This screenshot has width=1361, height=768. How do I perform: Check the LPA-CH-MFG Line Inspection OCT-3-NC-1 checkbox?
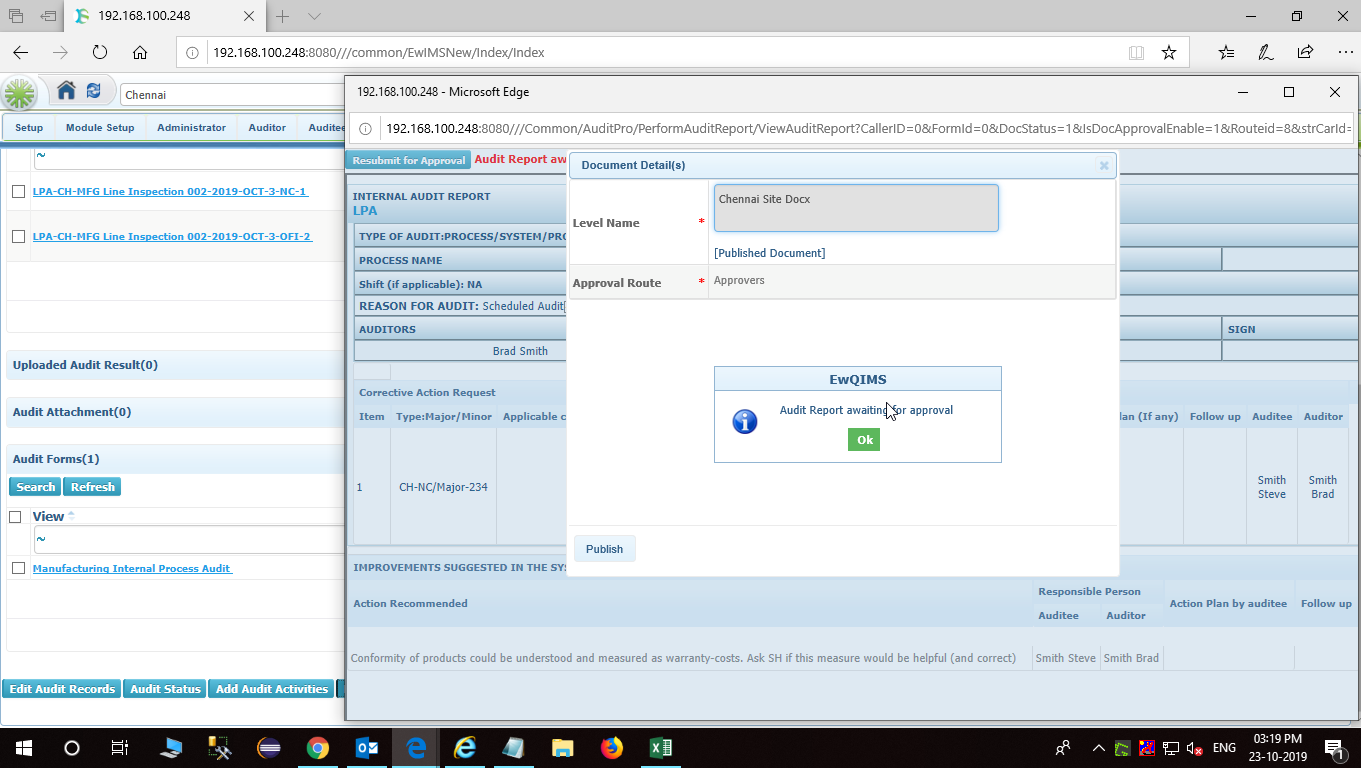tap(18, 191)
